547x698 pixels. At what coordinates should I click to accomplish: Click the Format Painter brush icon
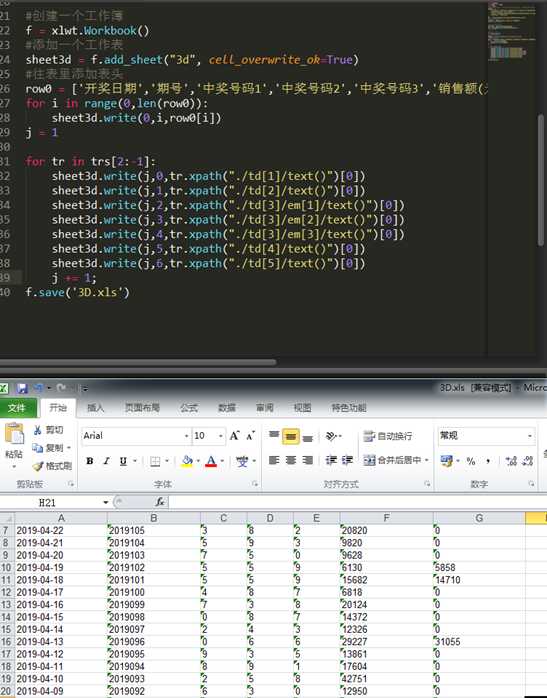pyautogui.click(x=38, y=466)
